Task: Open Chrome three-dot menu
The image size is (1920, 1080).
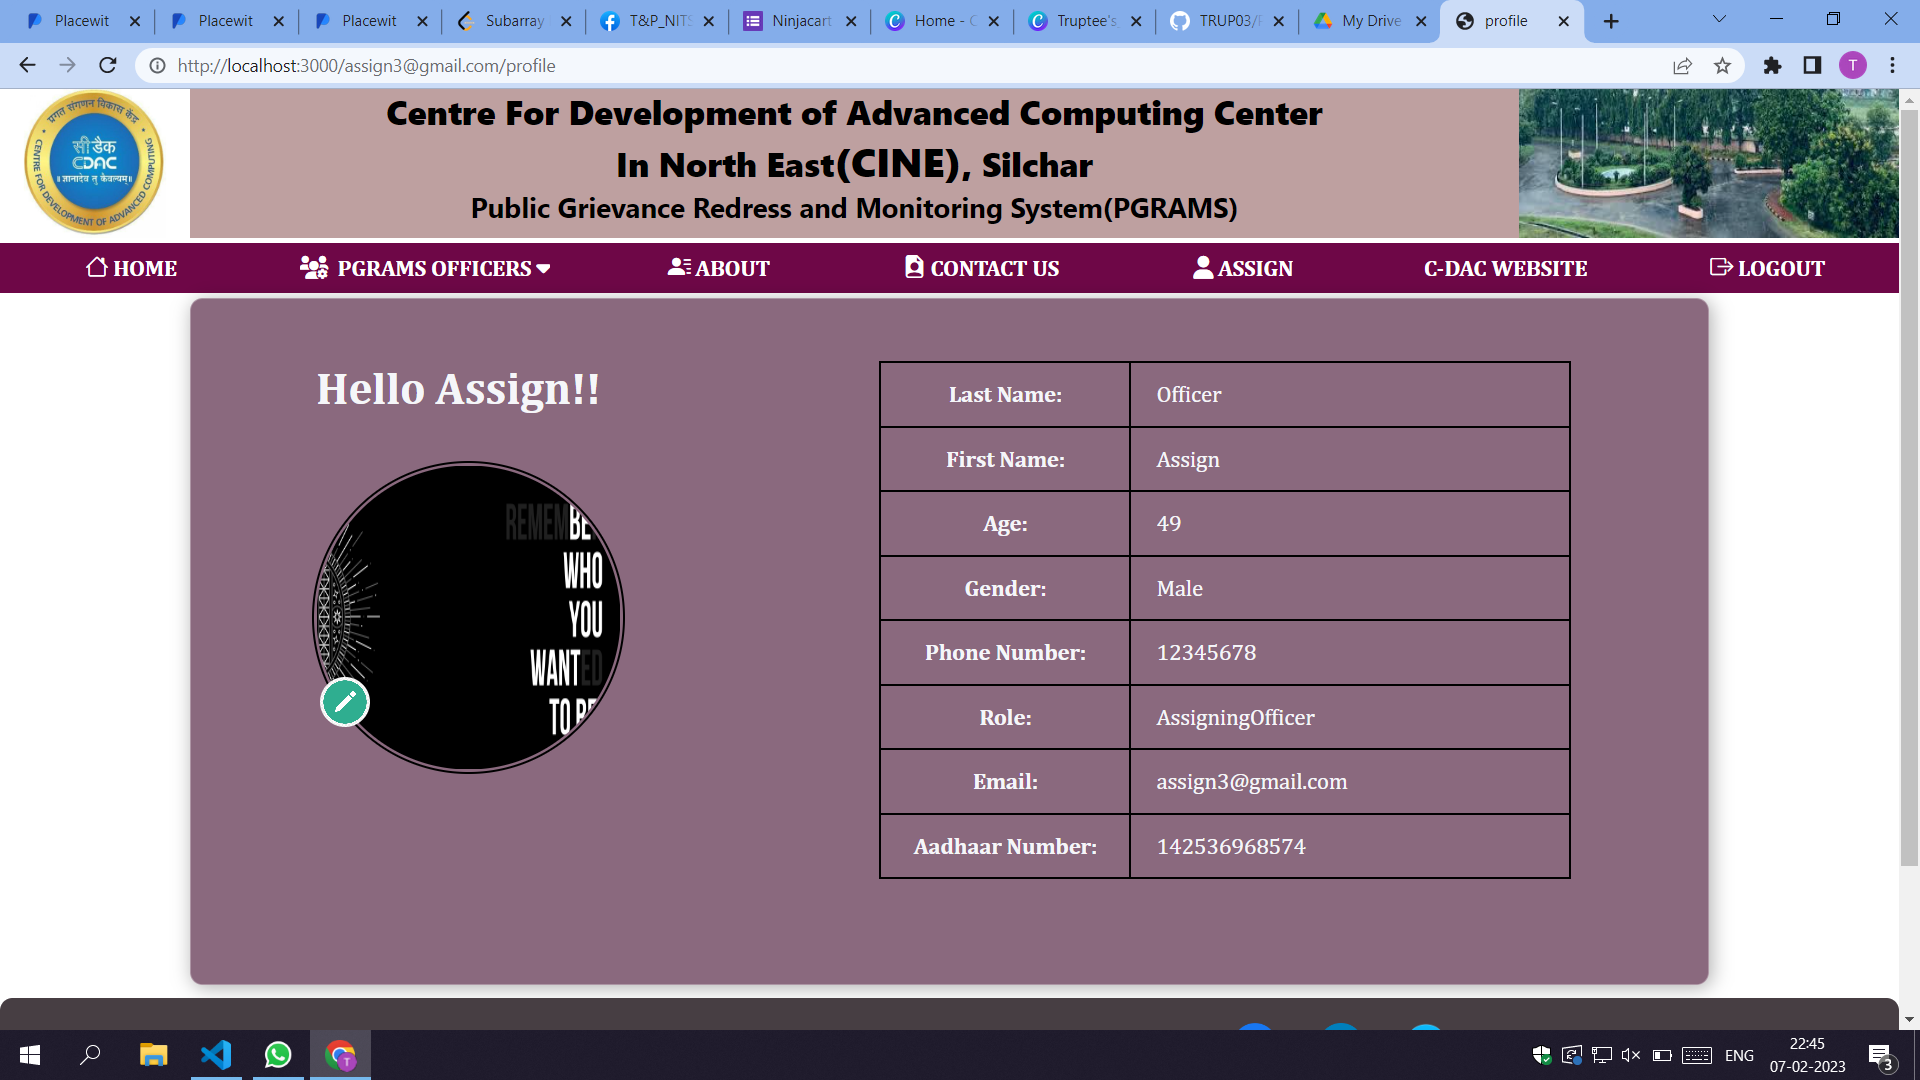Action: [1892, 66]
